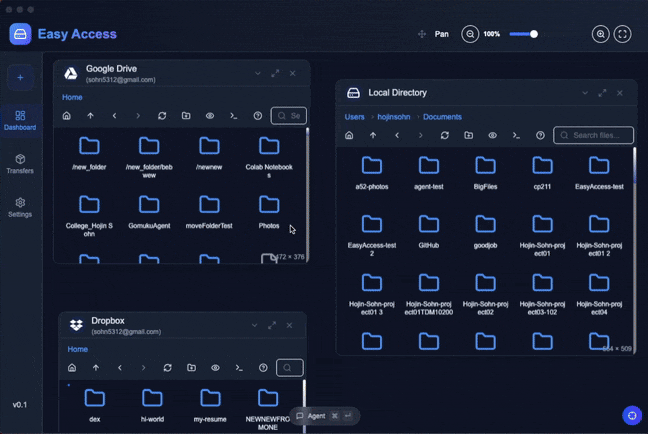Click the Search files field in Local Directory

(593, 135)
